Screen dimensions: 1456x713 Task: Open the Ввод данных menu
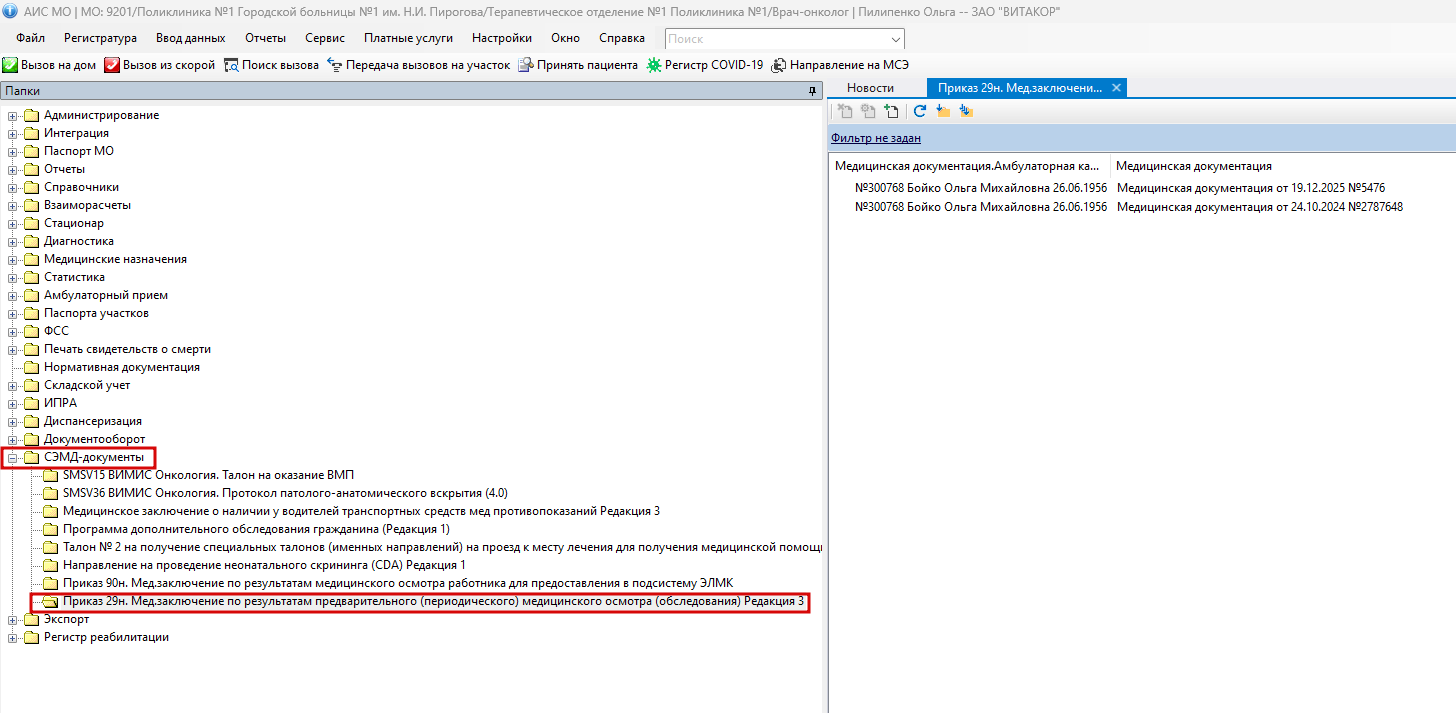[190, 38]
